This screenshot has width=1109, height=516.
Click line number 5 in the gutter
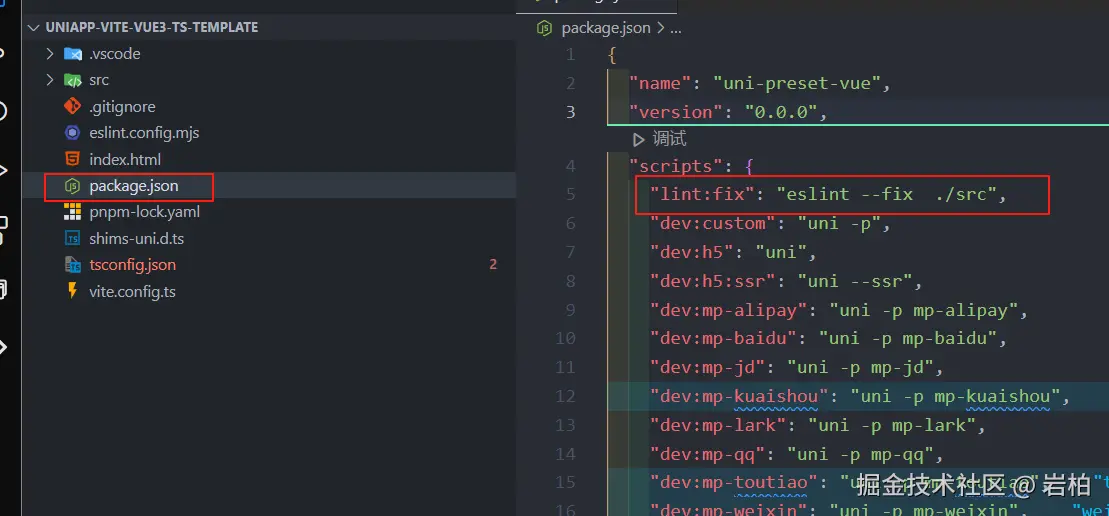point(571,194)
